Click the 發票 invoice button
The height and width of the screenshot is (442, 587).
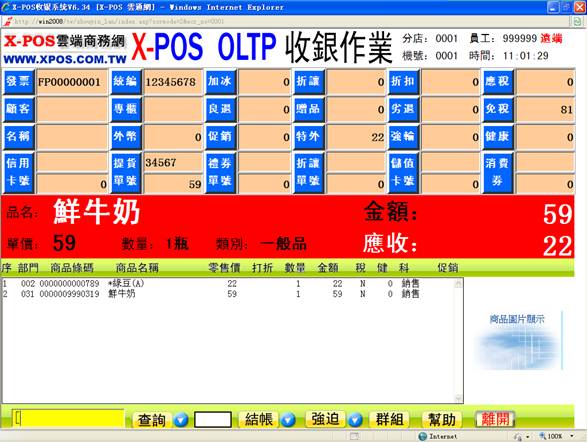pos(18,81)
